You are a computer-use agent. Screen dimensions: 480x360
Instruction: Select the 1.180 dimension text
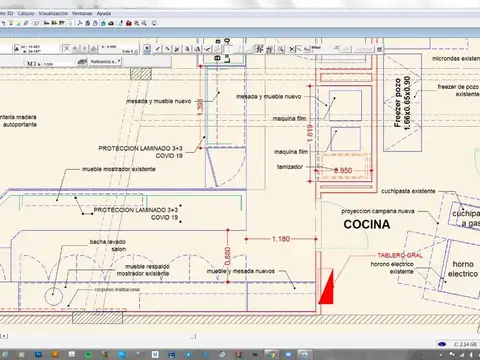pyautogui.click(x=281, y=239)
